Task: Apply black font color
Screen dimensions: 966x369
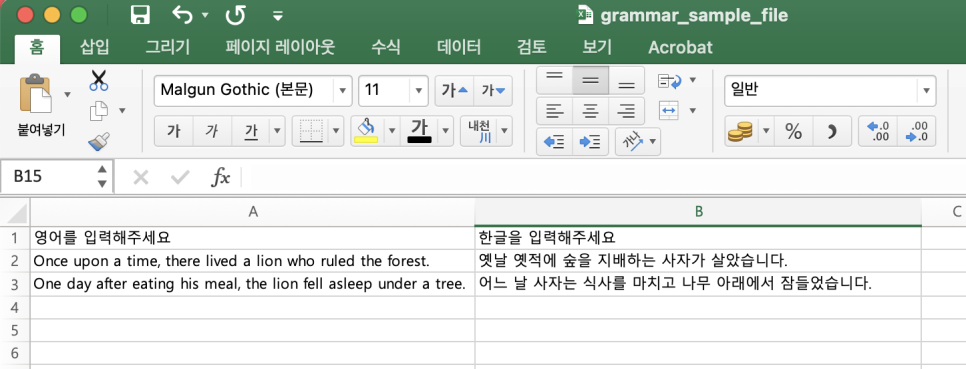Action: 420,131
